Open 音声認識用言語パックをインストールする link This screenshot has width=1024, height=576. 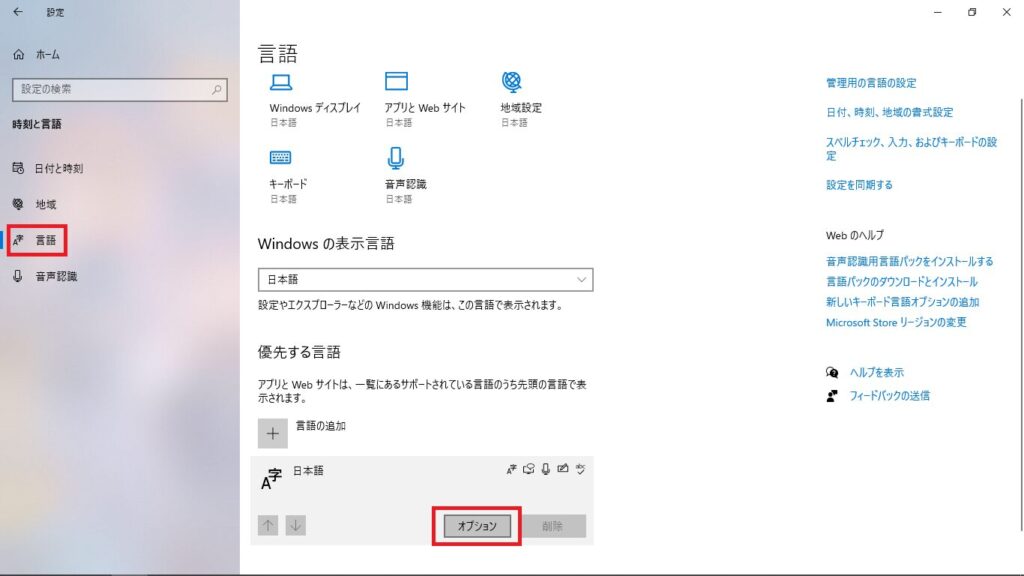point(910,261)
